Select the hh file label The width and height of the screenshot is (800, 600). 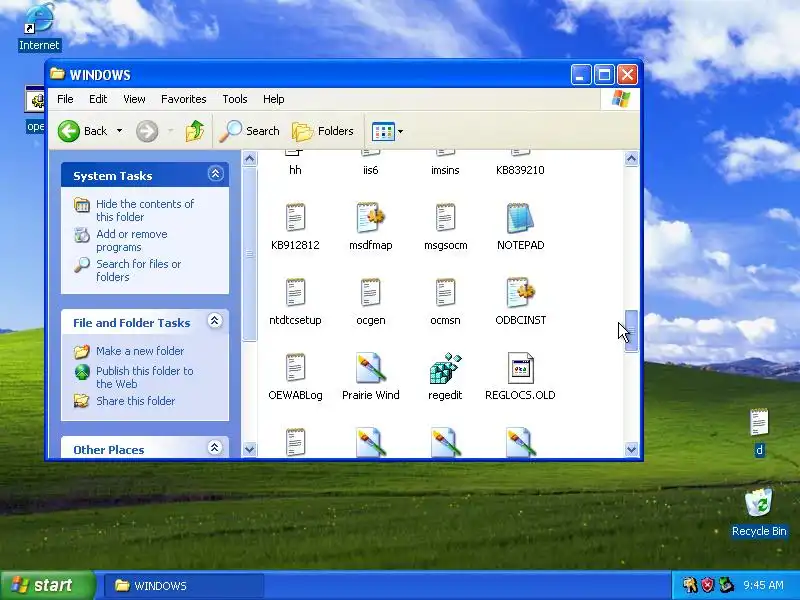tap(295, 170)
